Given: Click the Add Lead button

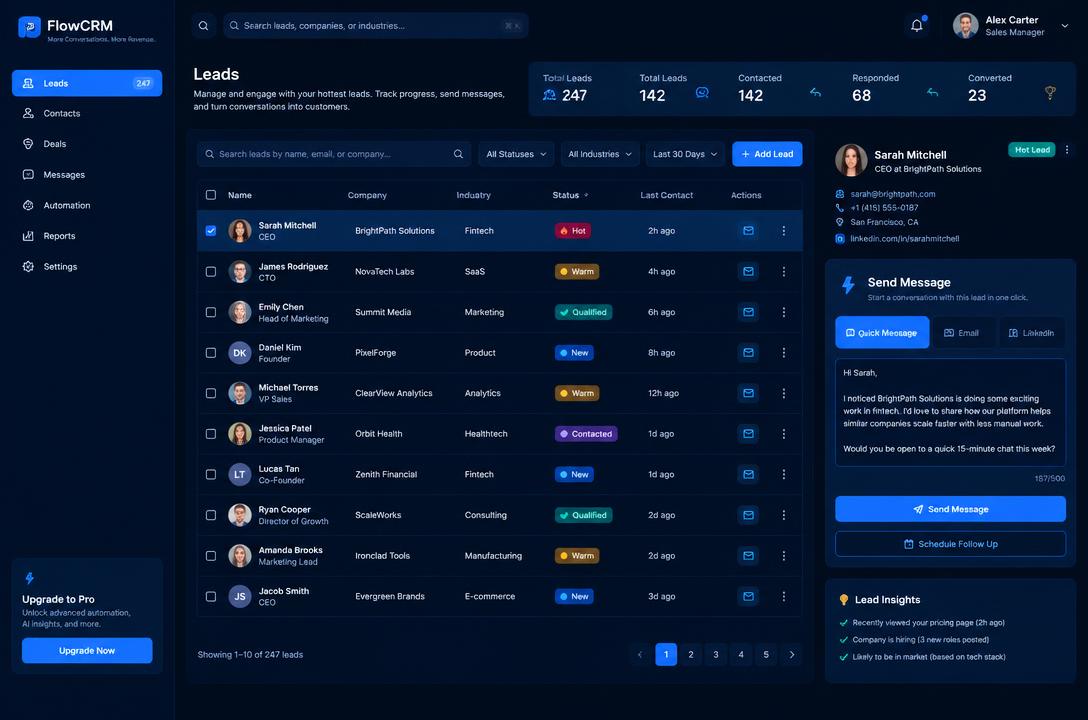Looking at the screenshot, I should pos(767,154).
